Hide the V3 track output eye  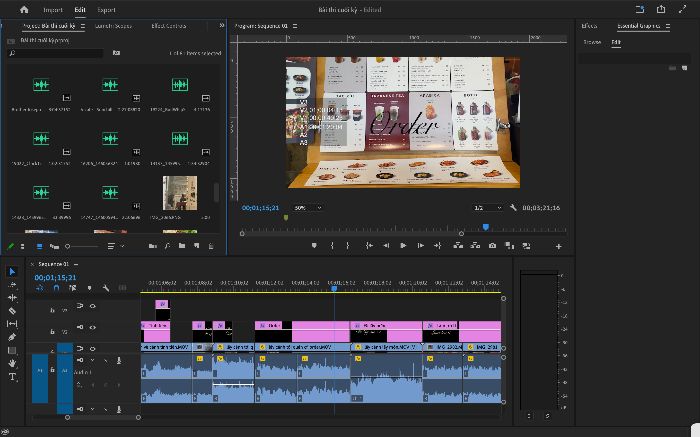pos(92,306)
